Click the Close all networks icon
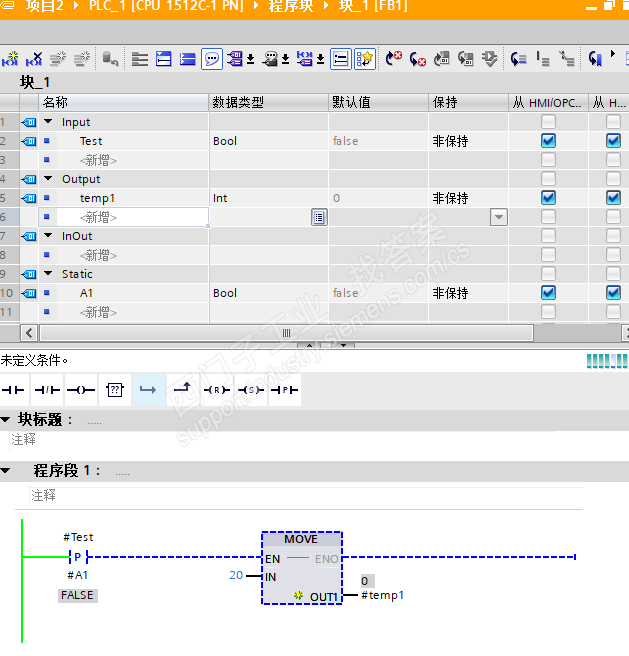Viewport: 629px width, 656px height. tap(187, 59)
